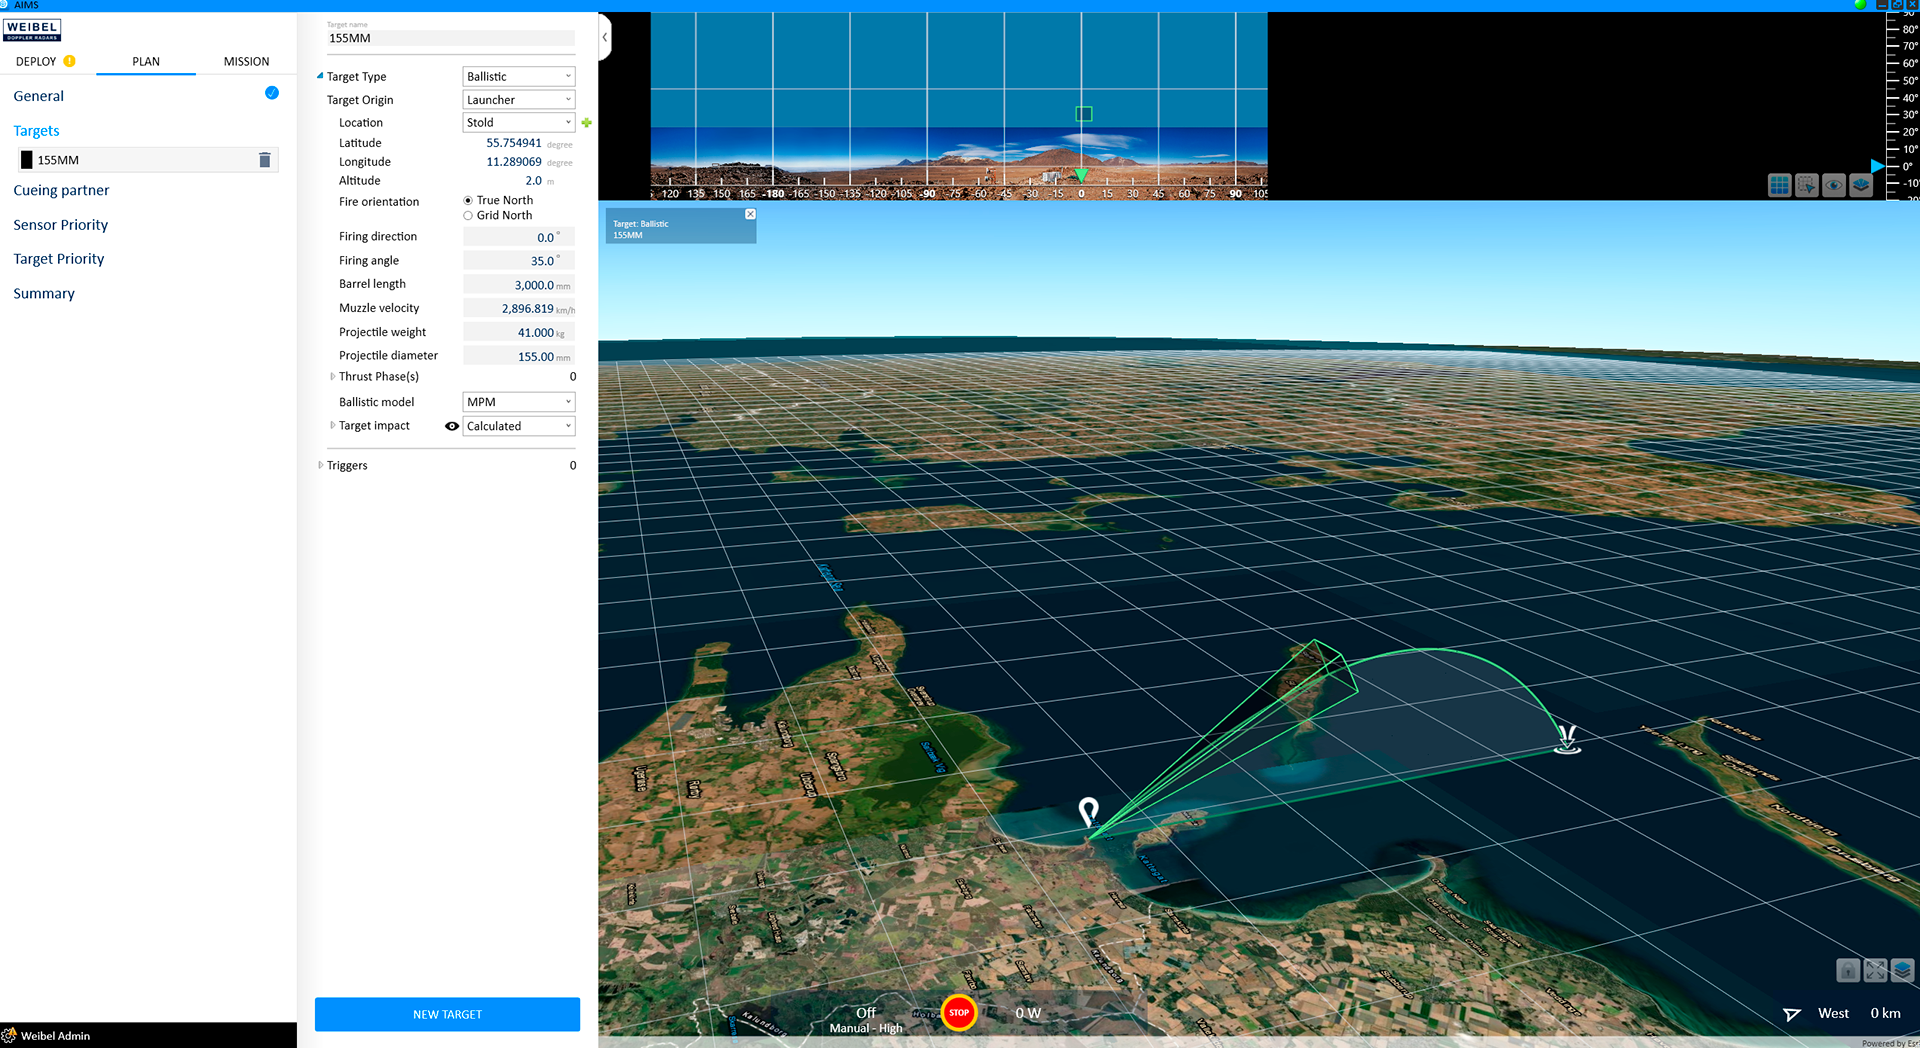This screenshot has height=1048, width=1920.
Task: Click the Muzzle velocity value field
Action: (x=518, y=309)
